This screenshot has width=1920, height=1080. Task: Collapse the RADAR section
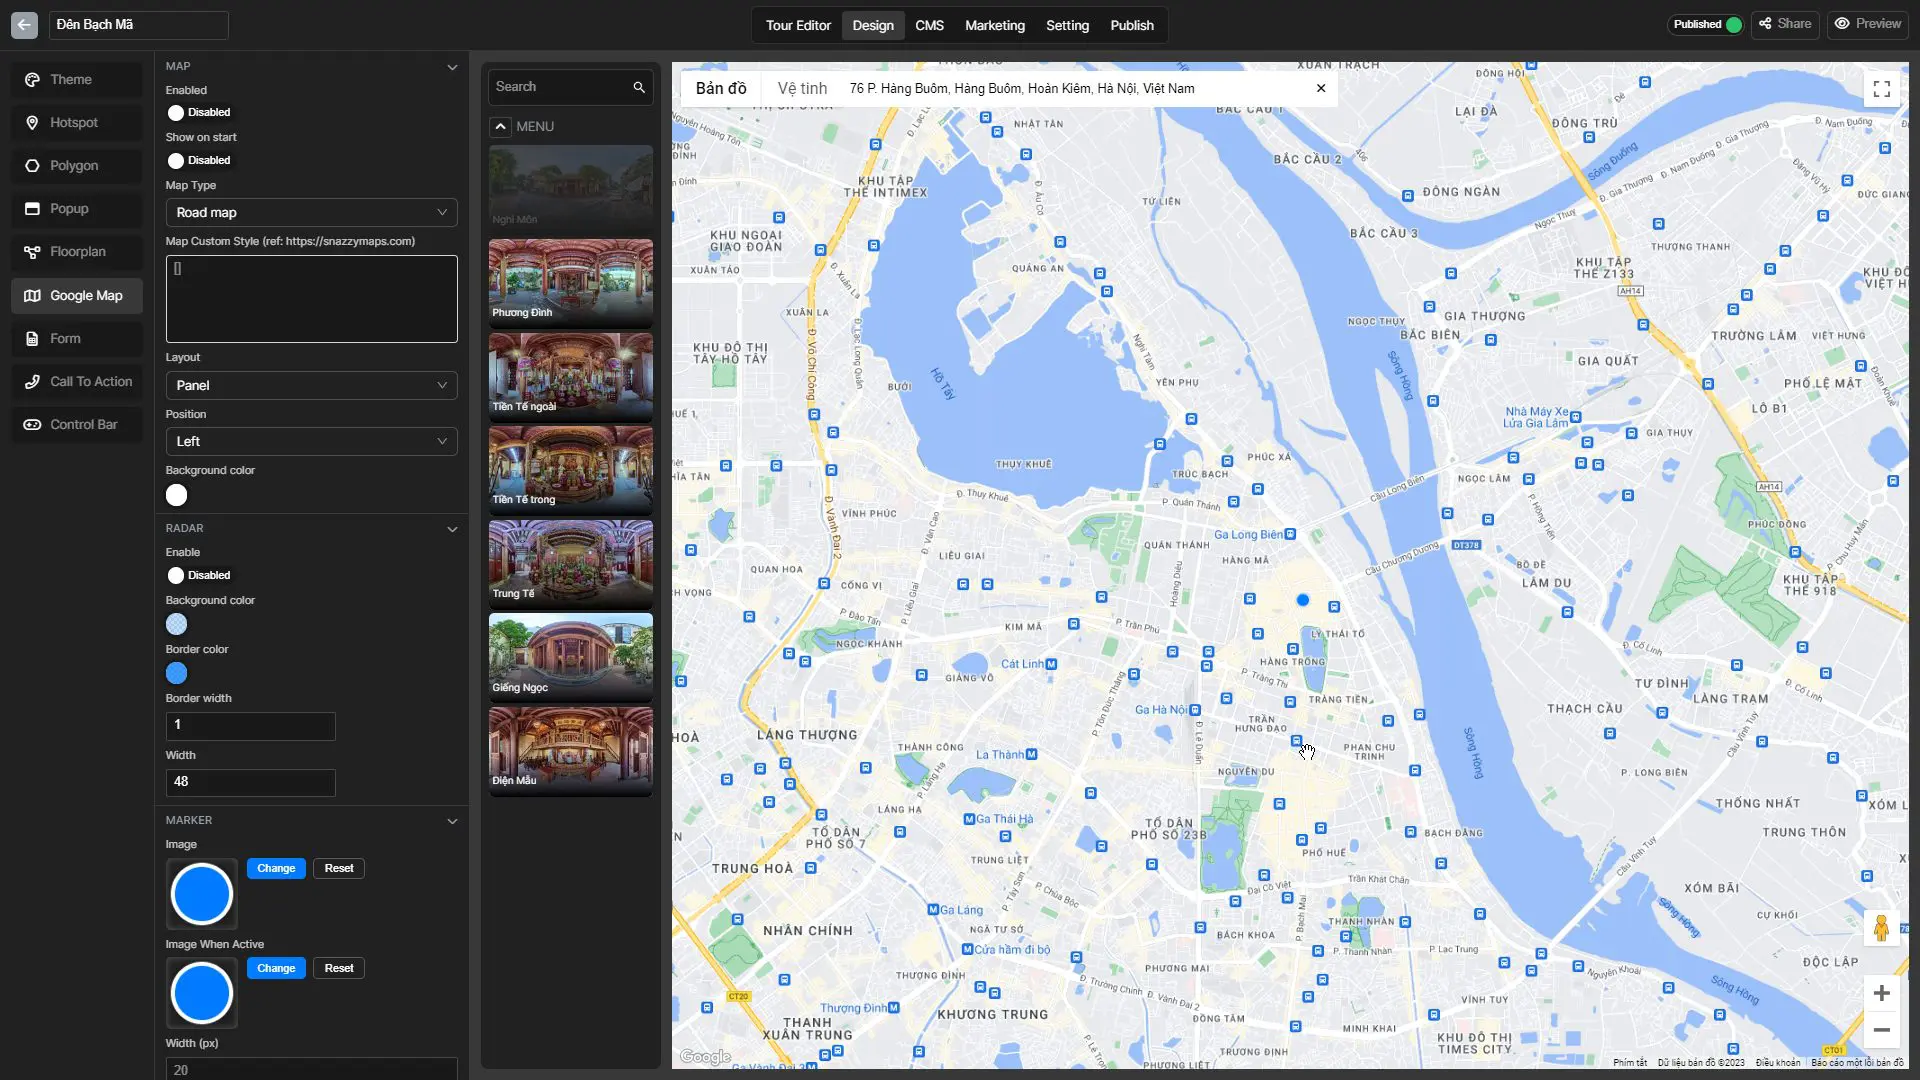pyautogui.click(x=452, y=529)
